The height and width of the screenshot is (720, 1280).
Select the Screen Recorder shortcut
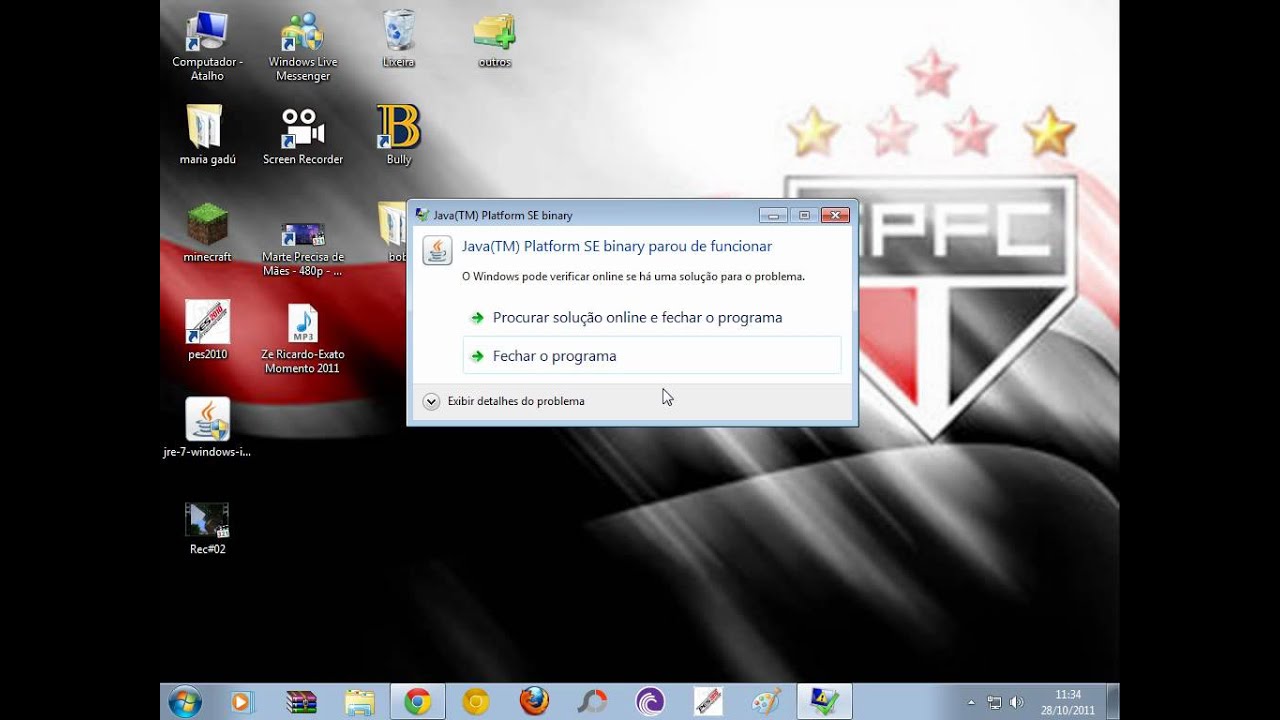tap(302, 135)
